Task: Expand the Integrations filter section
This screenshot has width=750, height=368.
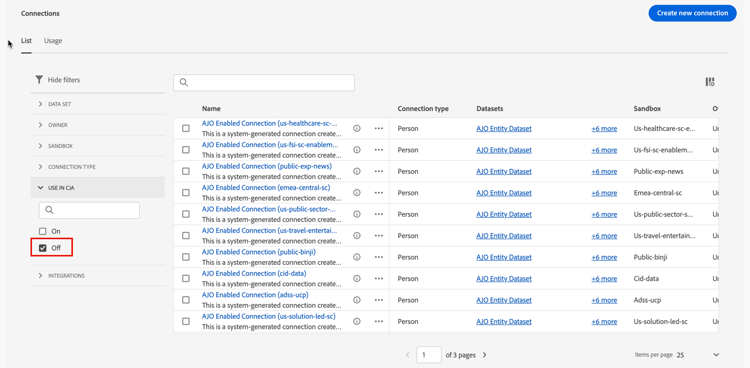Action: pos(98,276)
